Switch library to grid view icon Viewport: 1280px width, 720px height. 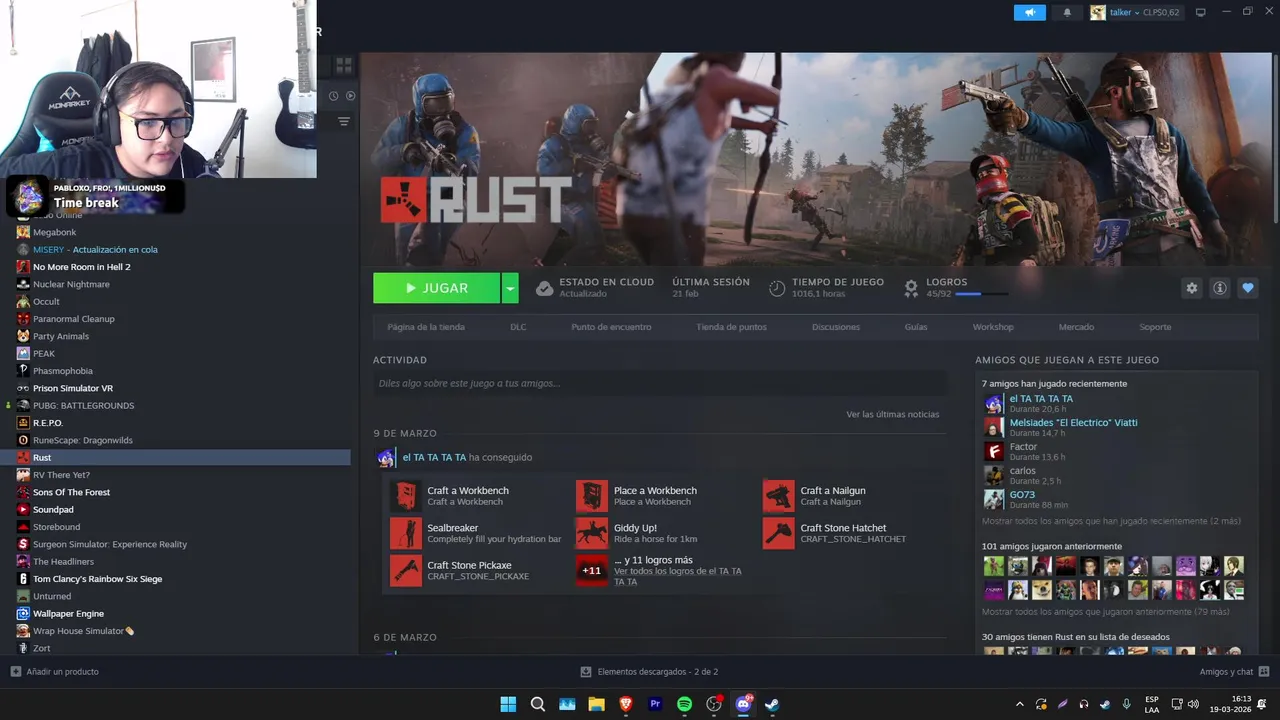point(344,65)
